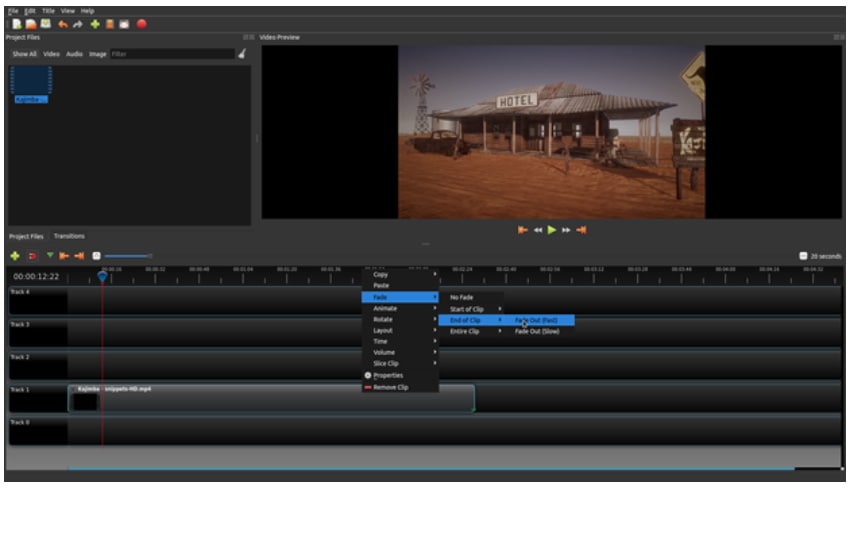Show All project files filter
The image size is (852, 538).
click(24, 54)
